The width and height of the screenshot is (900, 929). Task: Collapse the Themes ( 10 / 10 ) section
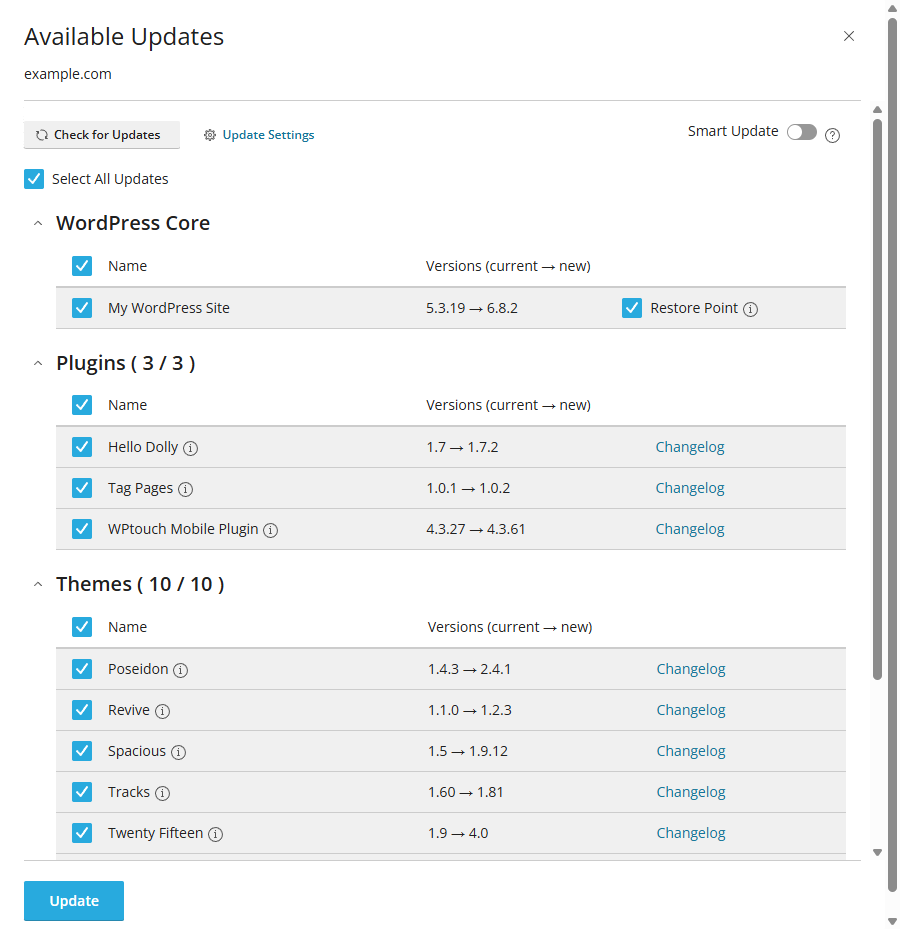(x=38, y=584)
